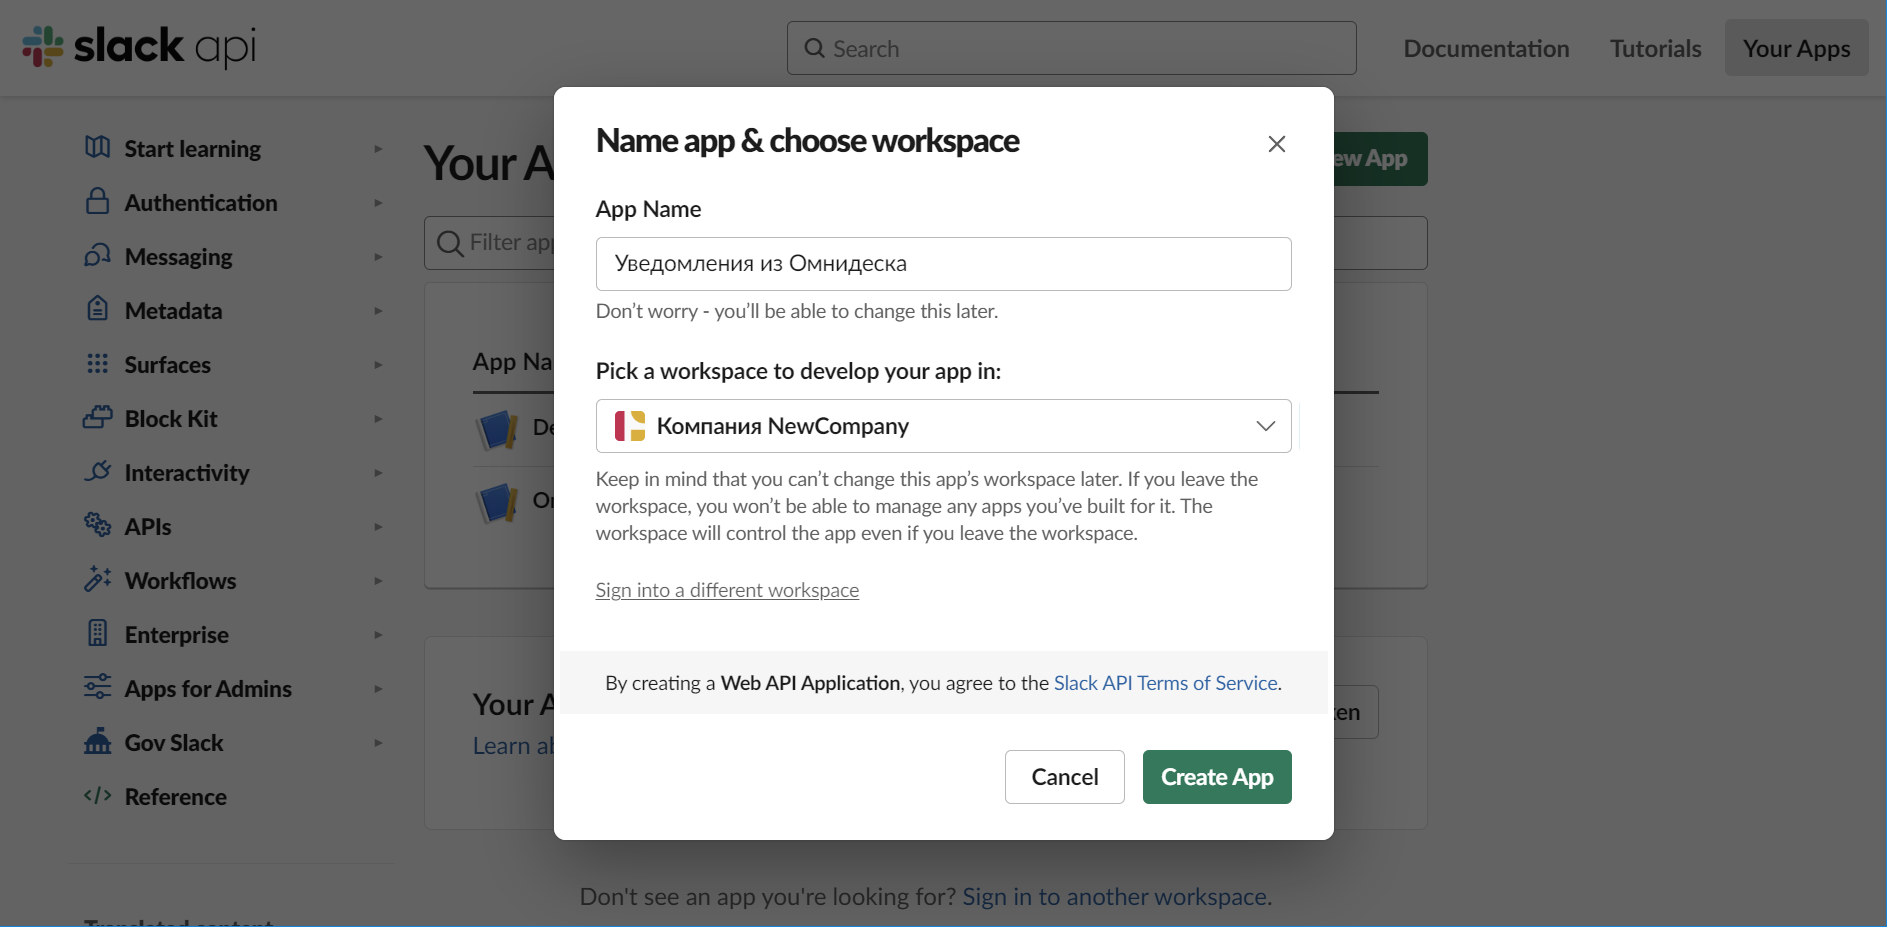1887x927 pixels.
Task: Open the Gov Slack sidebar item
Action: coord(174,743)
